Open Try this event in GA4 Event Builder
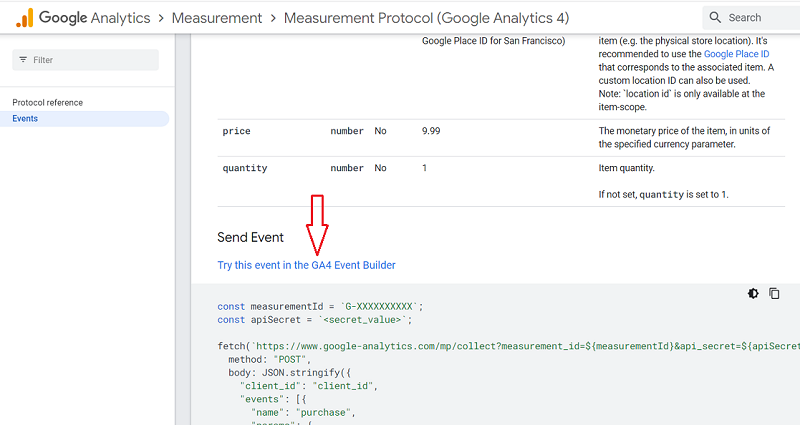 point(306,265)
